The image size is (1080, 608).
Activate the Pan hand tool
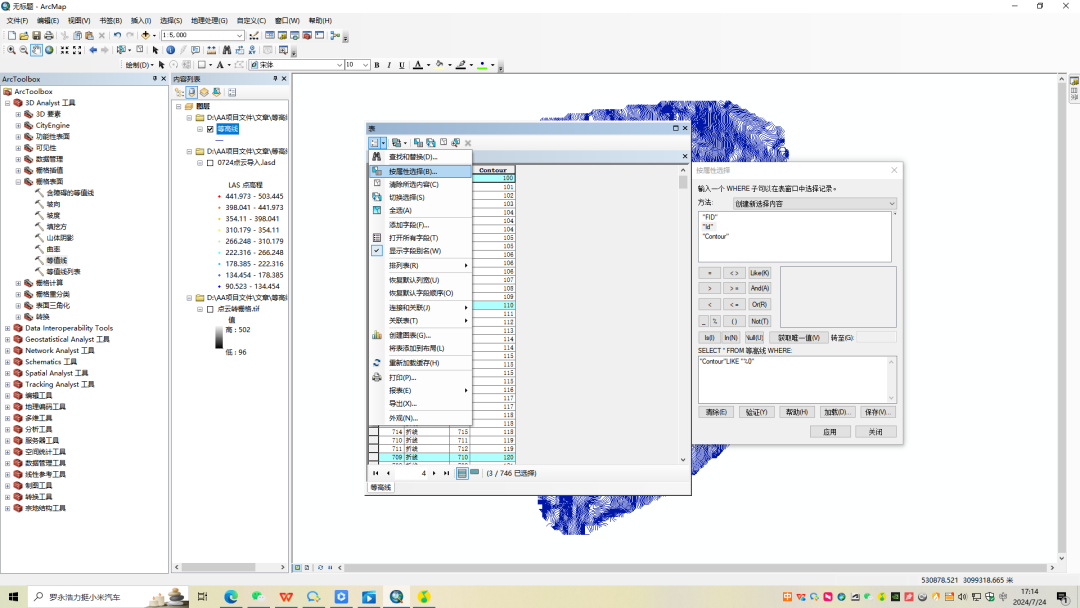(37, 50)
